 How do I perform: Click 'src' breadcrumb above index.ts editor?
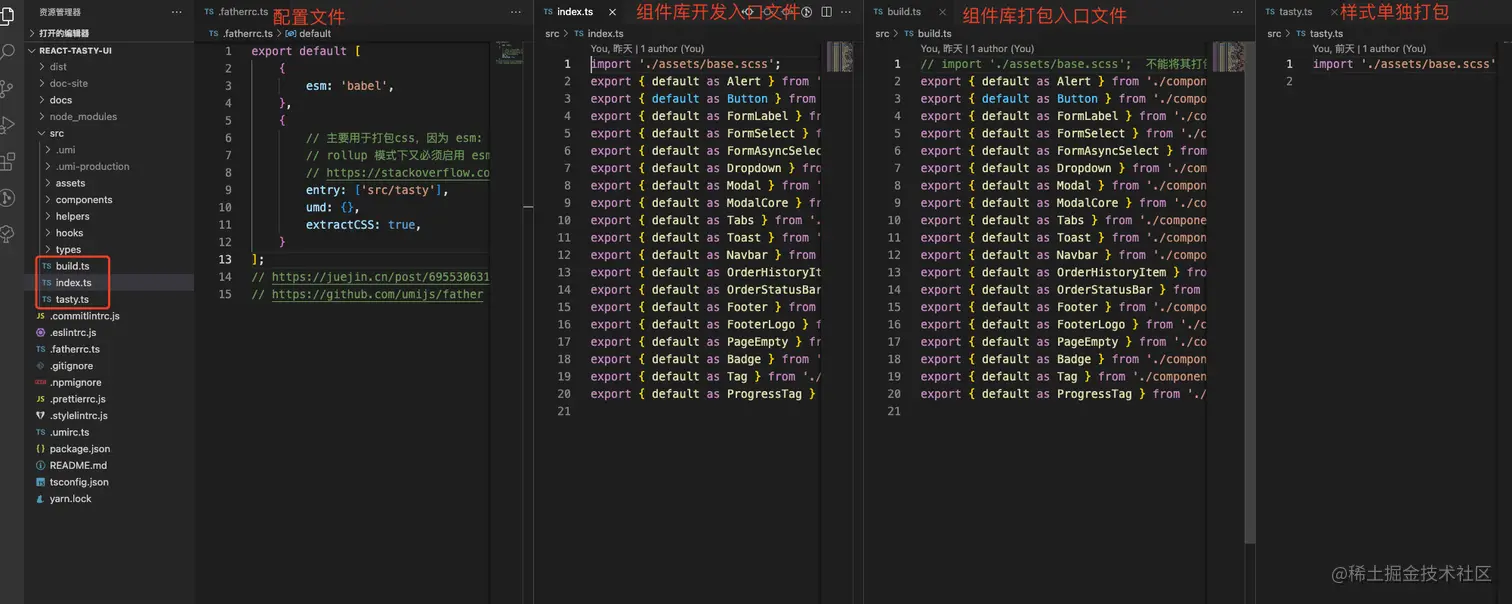(x=552, y=33)
